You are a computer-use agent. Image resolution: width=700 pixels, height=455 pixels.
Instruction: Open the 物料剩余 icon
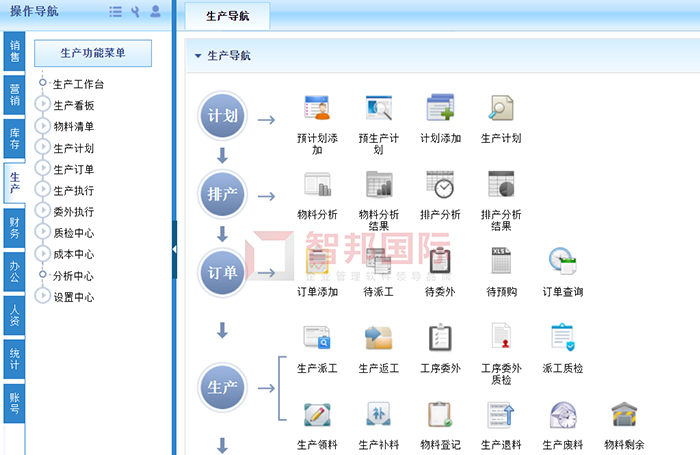[625, 415]
